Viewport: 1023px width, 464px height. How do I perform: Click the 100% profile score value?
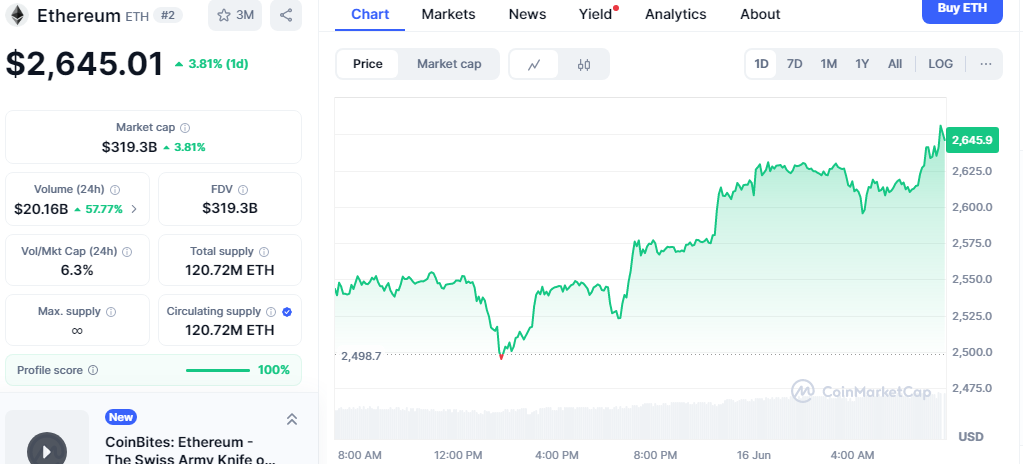pos(274,370)
